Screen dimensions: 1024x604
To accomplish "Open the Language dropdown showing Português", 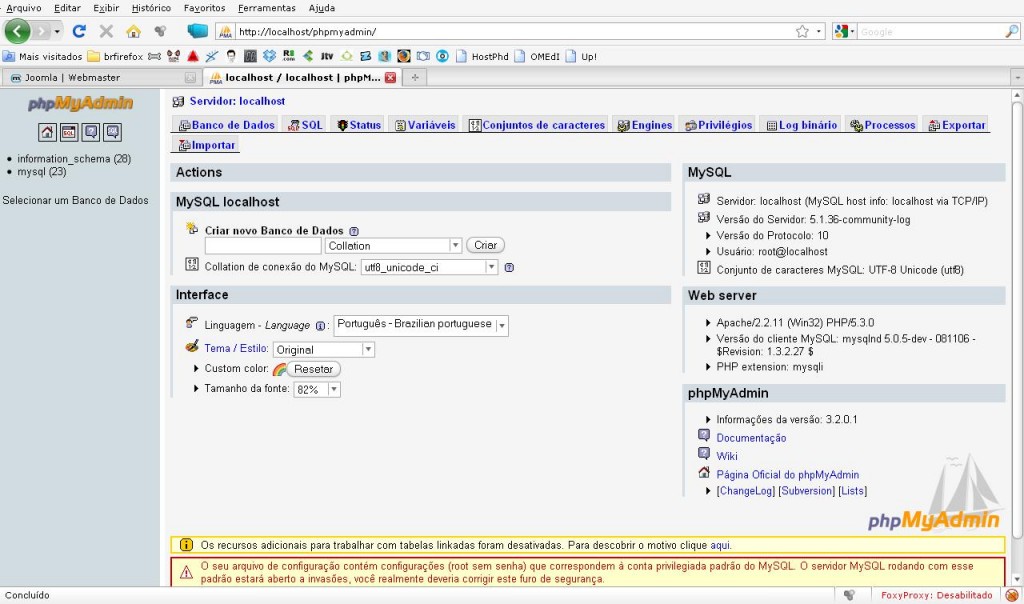I will (421, 325).
